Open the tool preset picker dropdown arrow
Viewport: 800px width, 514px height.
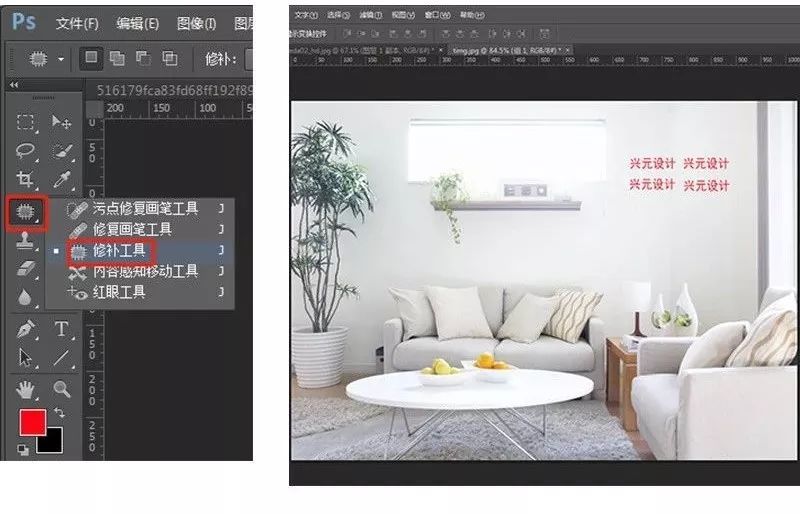(61, 59)
